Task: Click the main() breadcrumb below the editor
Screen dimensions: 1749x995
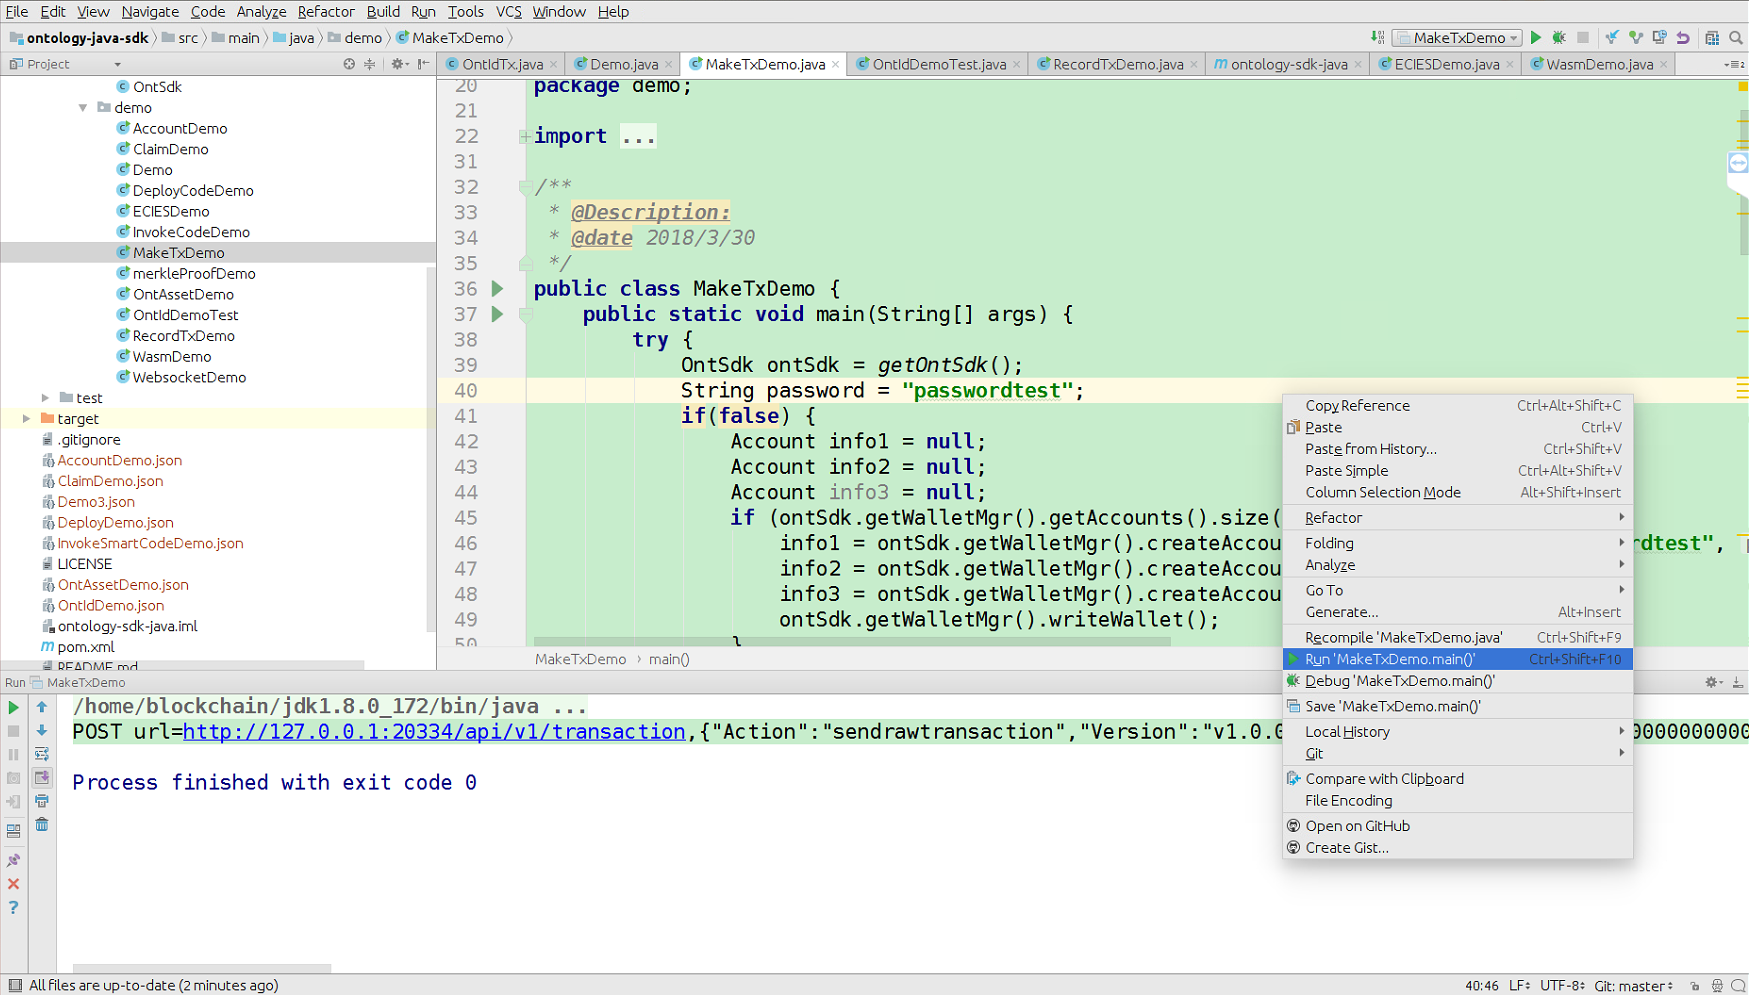Action: pyautogui.click(x=669, y=659)
